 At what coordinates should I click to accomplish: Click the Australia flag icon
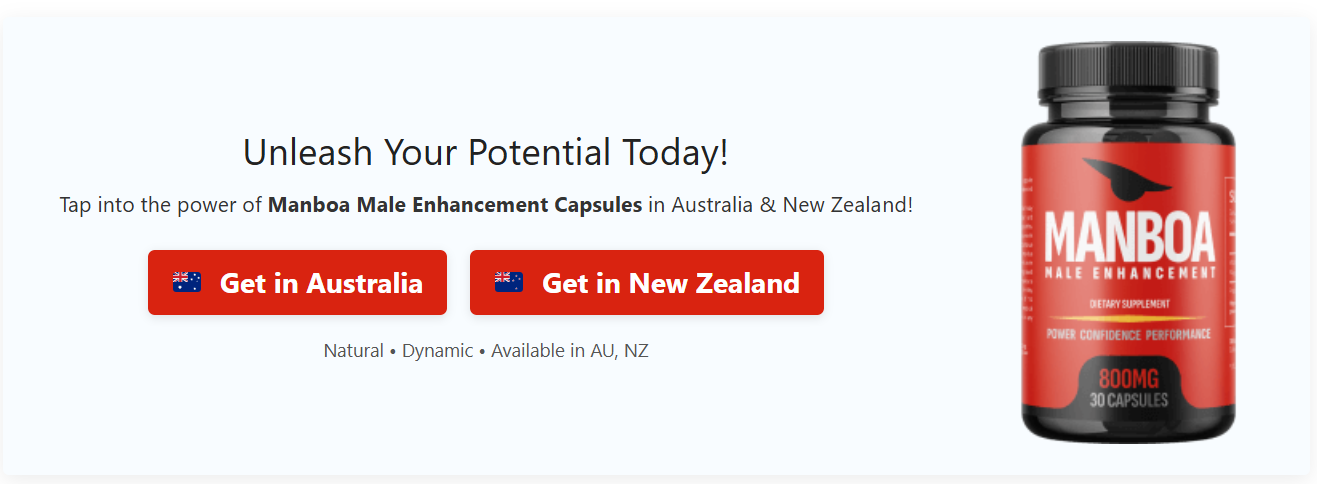(187, 282)
